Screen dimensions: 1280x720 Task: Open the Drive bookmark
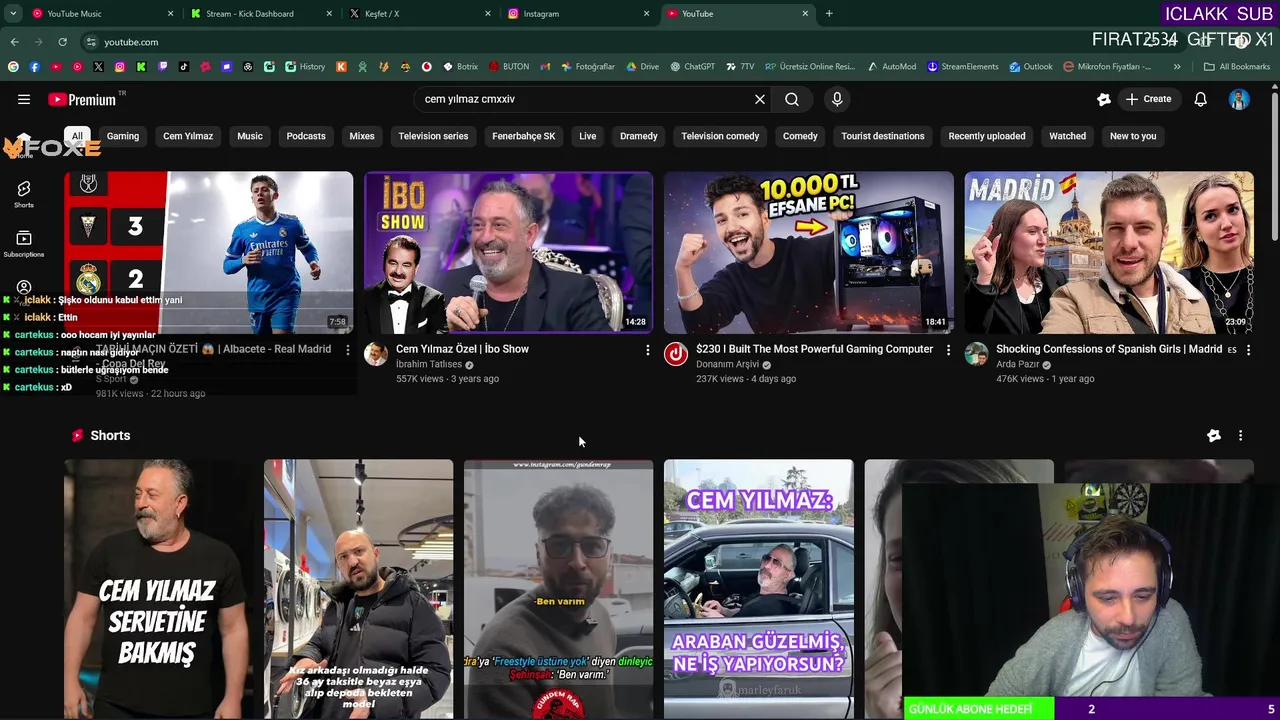[642, 67]
